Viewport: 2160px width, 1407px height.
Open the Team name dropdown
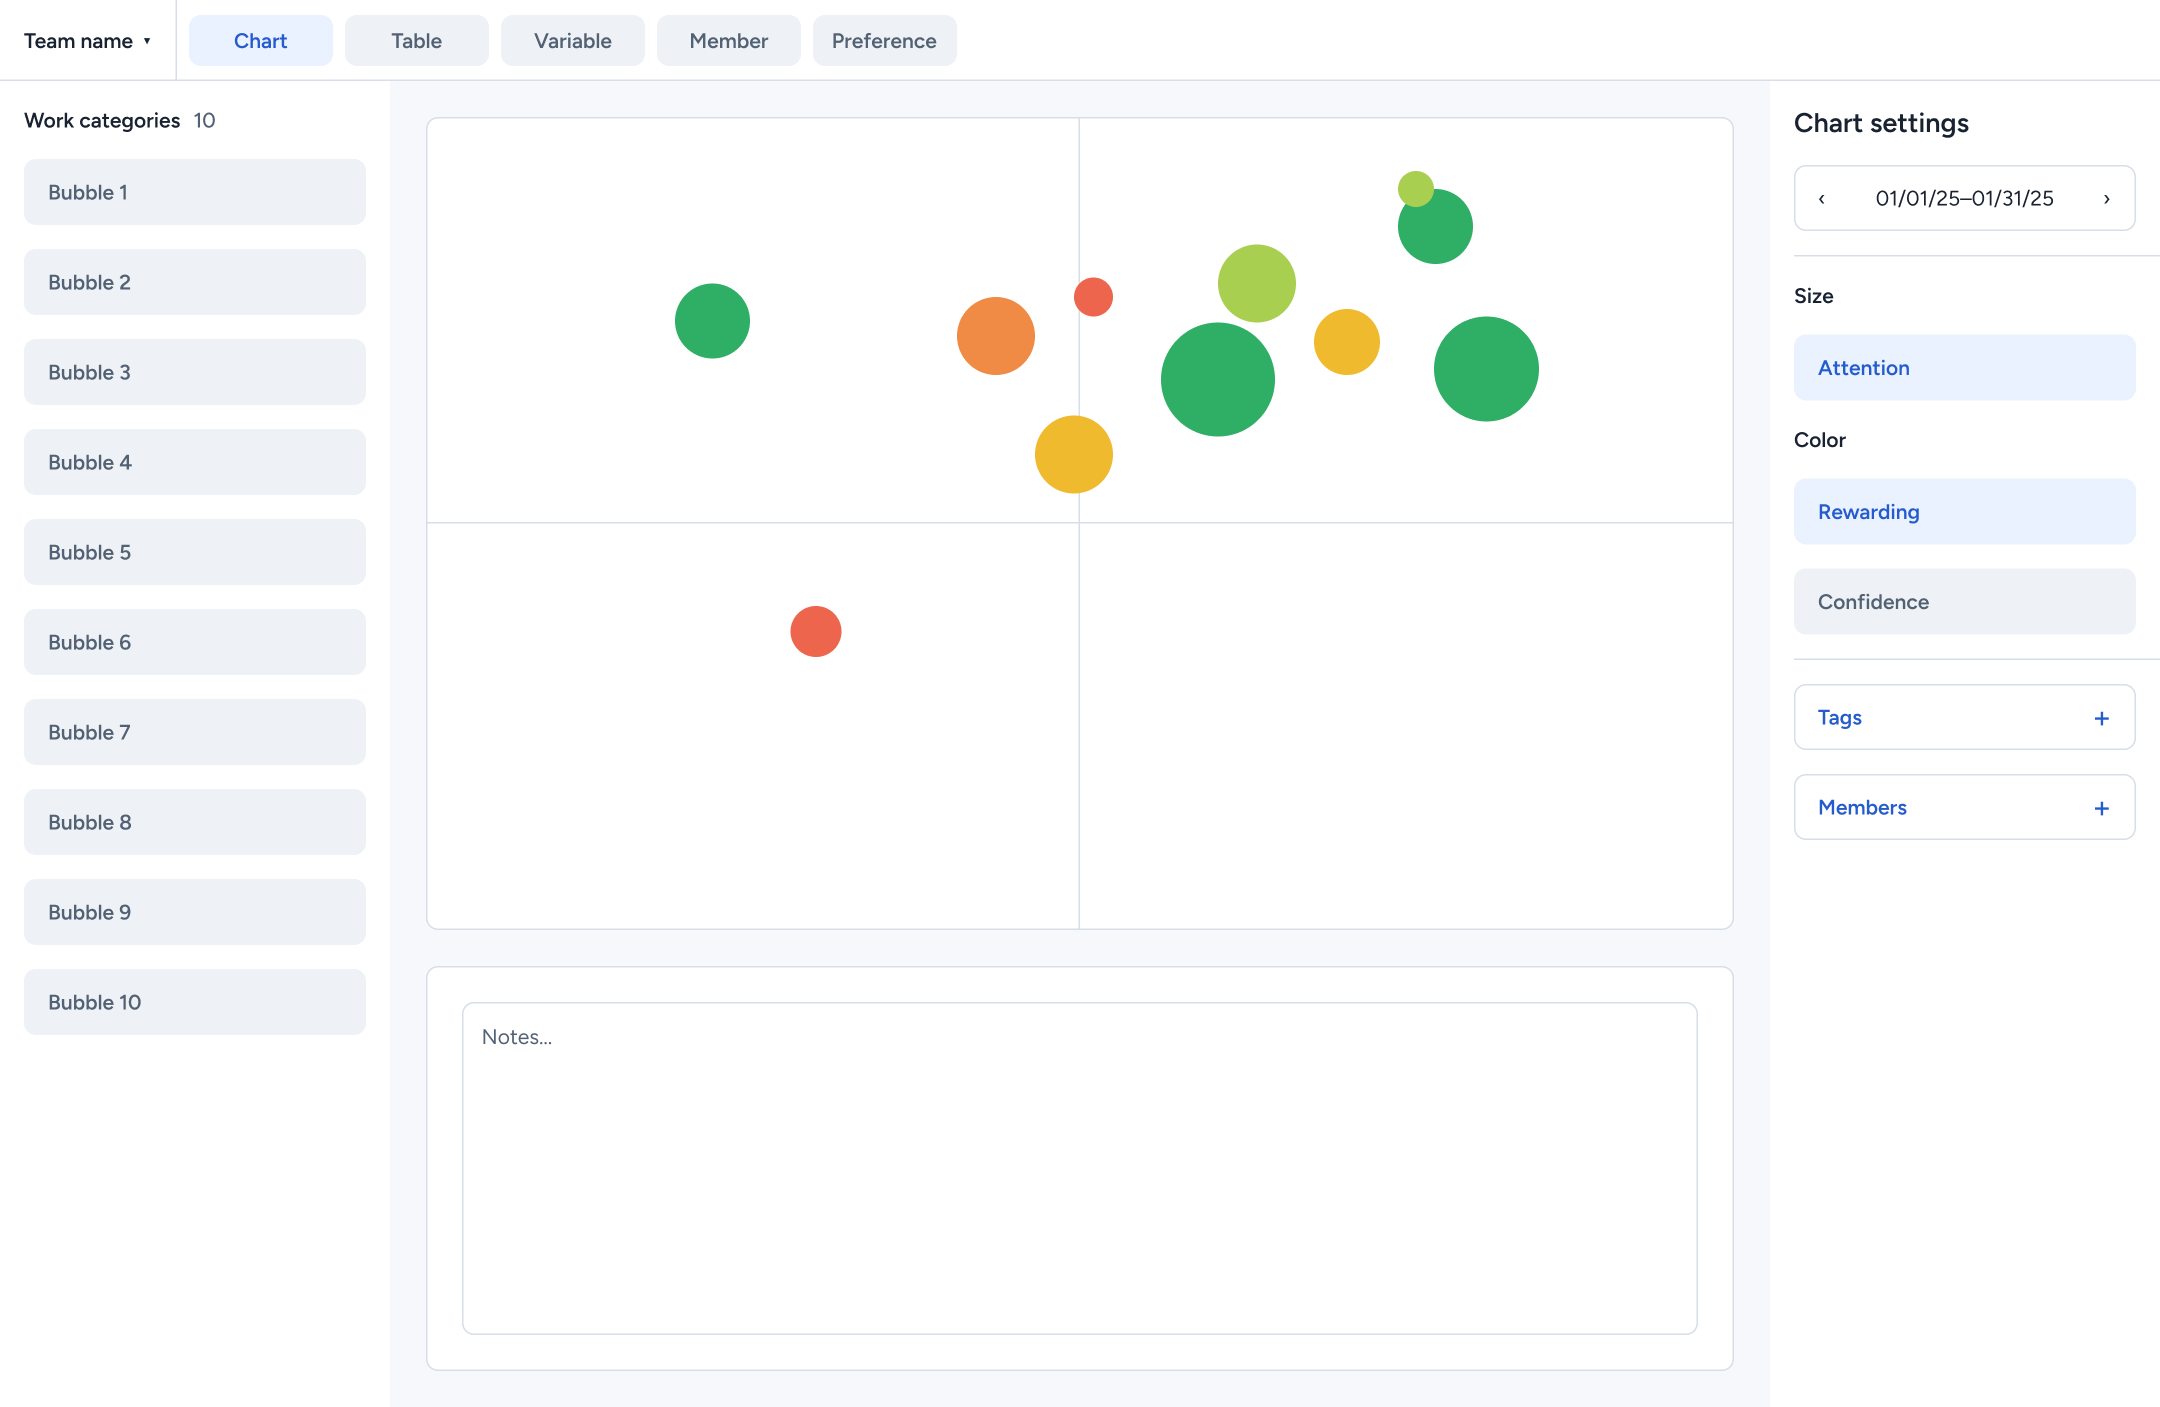88,41
